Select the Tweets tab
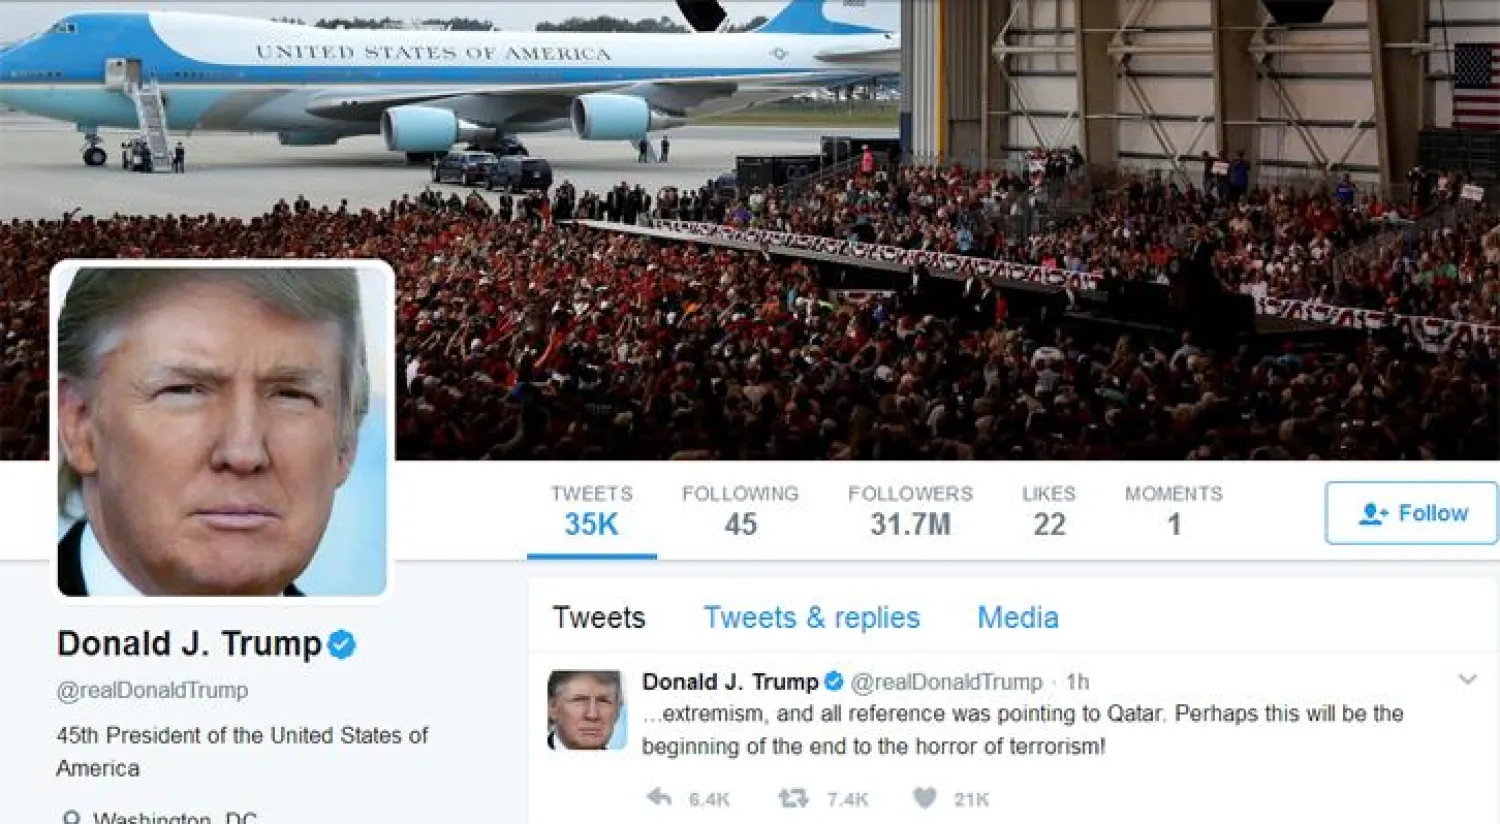This screenshot has height=824, width=1500. coord(599,618)
